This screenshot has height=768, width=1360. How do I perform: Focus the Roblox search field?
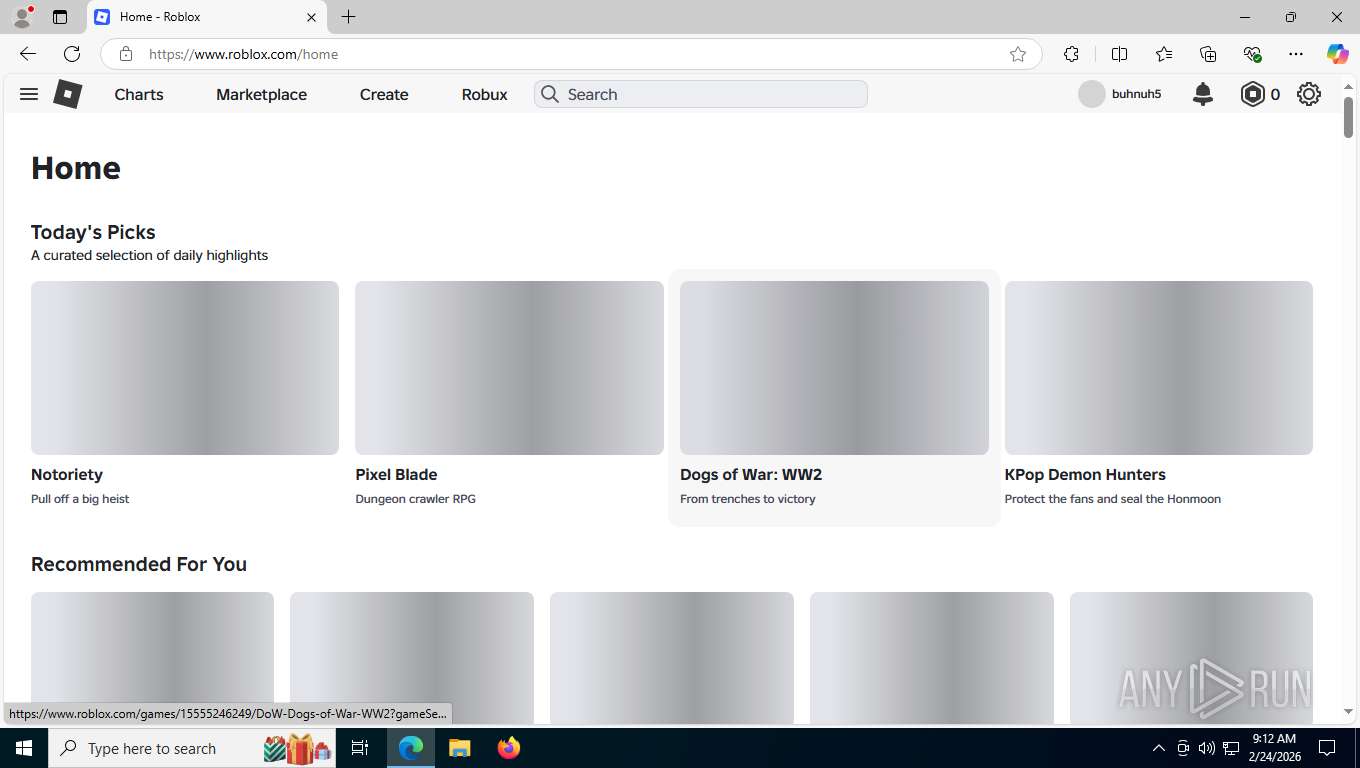coord(700,94)
